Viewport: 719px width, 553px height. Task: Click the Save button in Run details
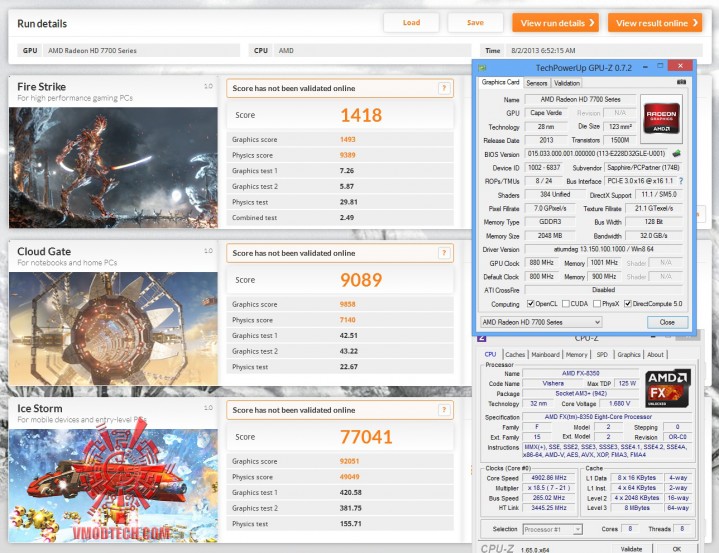pyautogui.click(x=475, y=22)
